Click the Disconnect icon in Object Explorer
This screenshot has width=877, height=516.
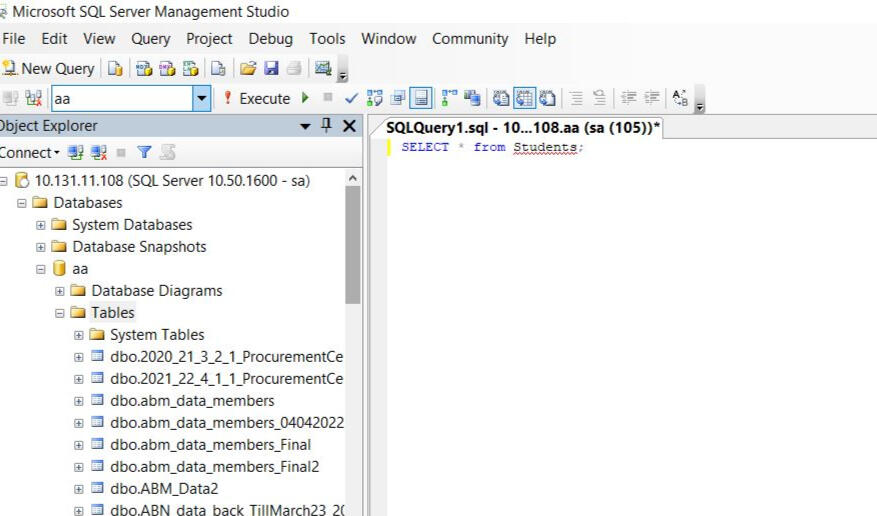pos(99,153)
